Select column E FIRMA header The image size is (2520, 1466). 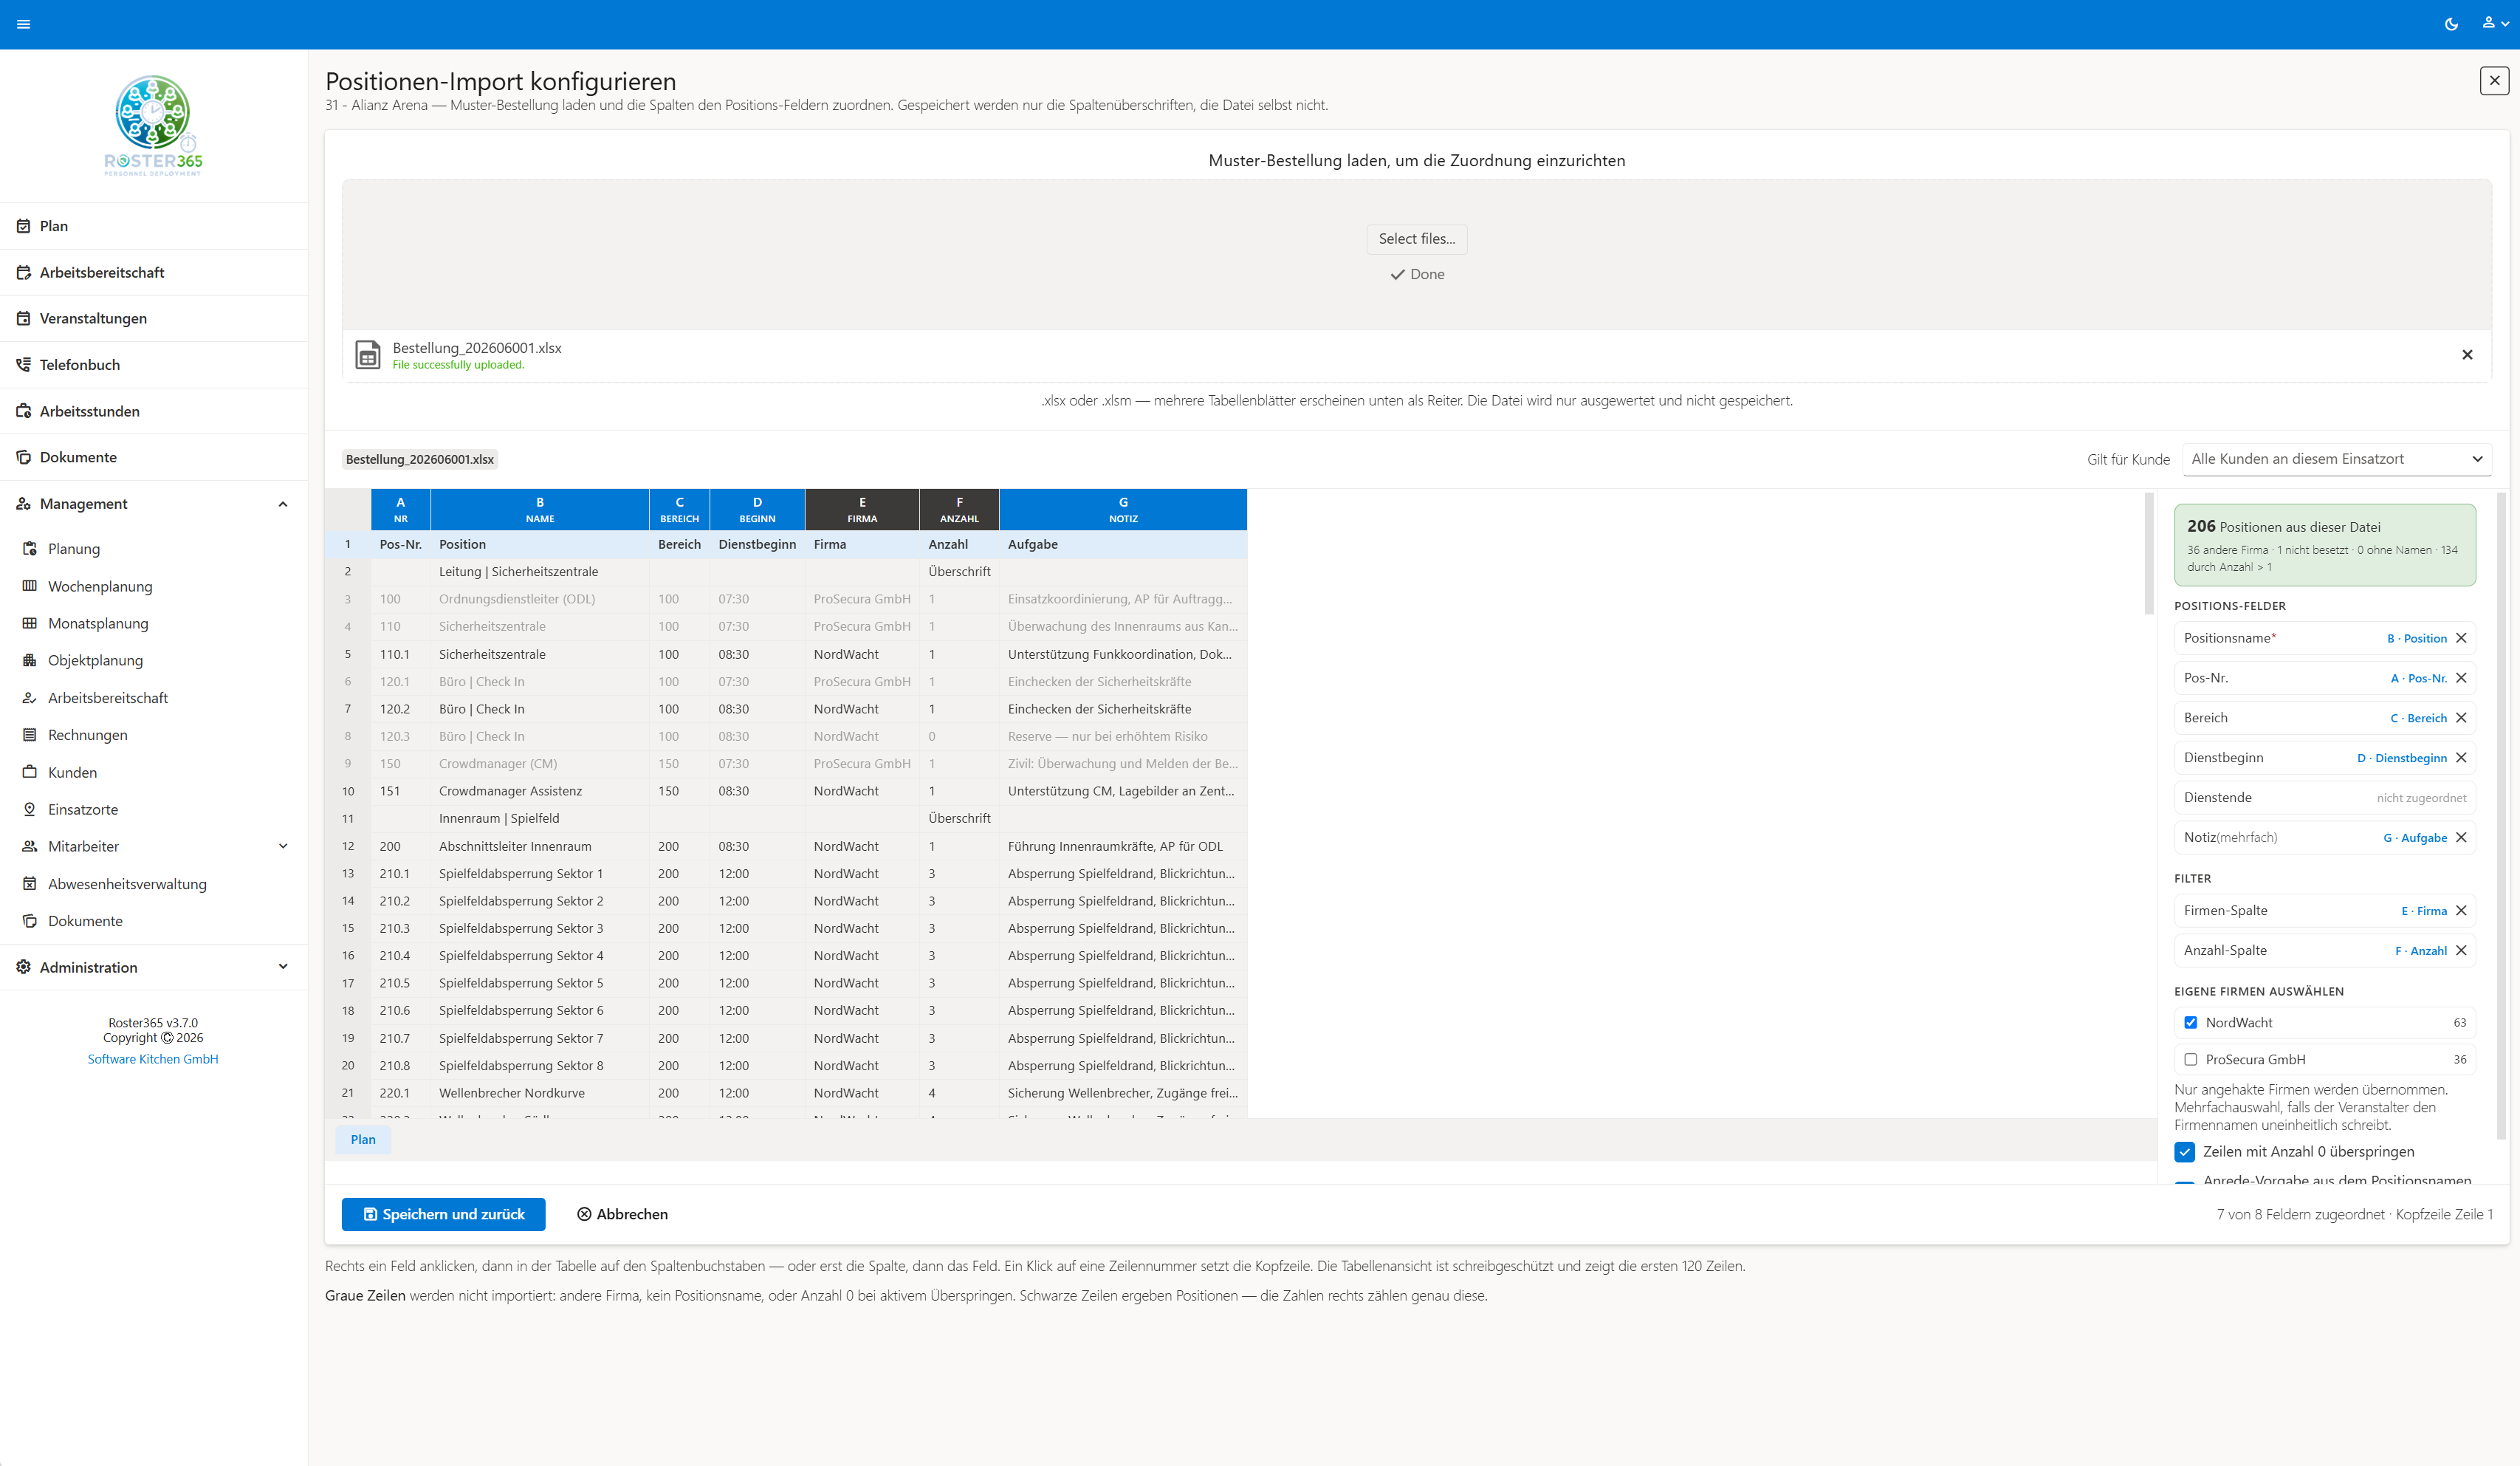point(862,509)
